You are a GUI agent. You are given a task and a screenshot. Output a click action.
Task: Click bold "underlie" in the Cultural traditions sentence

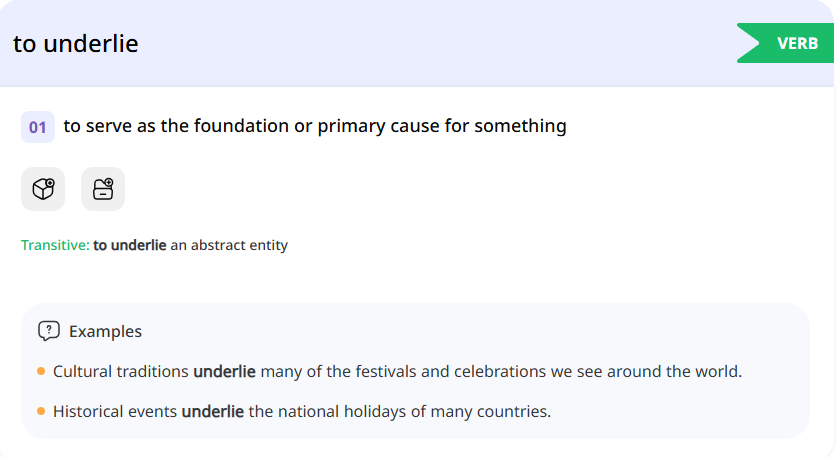(x=225, y=372)
